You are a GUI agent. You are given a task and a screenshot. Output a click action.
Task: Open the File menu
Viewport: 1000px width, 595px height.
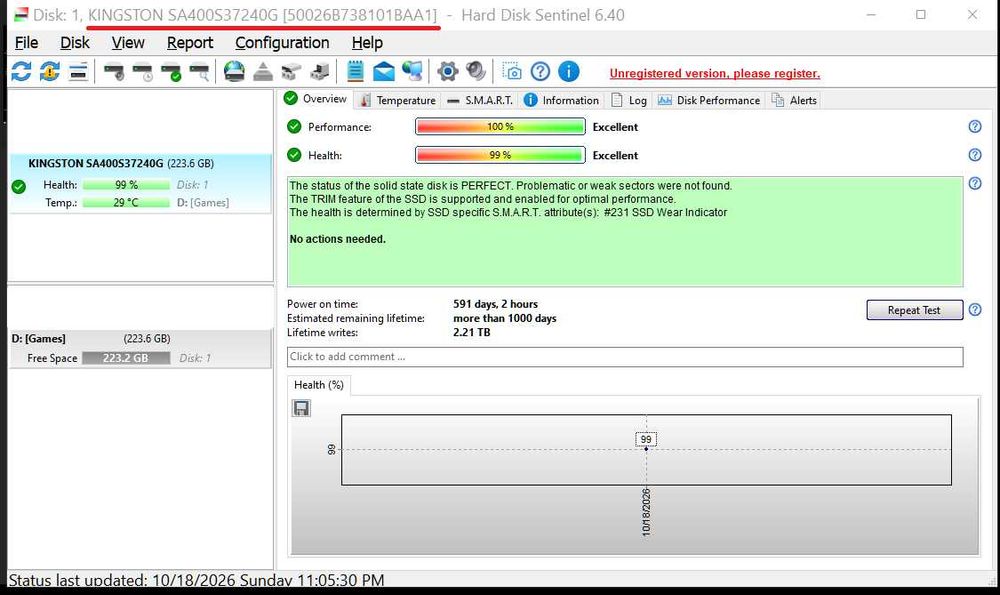pyautogui.click(x=26, y=43)
